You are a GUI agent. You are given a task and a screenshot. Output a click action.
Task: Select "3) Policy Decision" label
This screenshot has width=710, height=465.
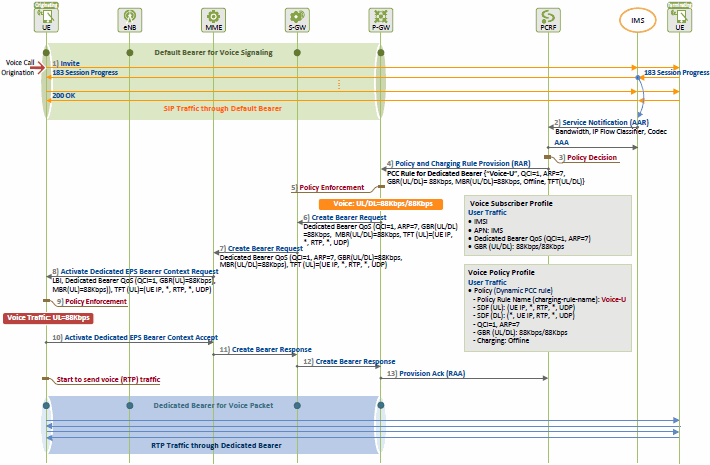[588, 158]
